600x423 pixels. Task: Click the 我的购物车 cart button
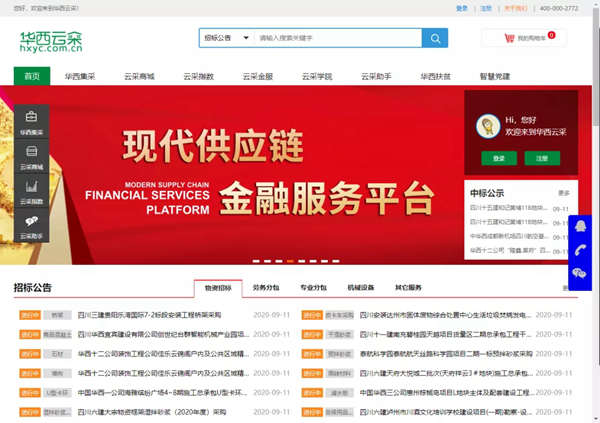(x=524, y=38)
